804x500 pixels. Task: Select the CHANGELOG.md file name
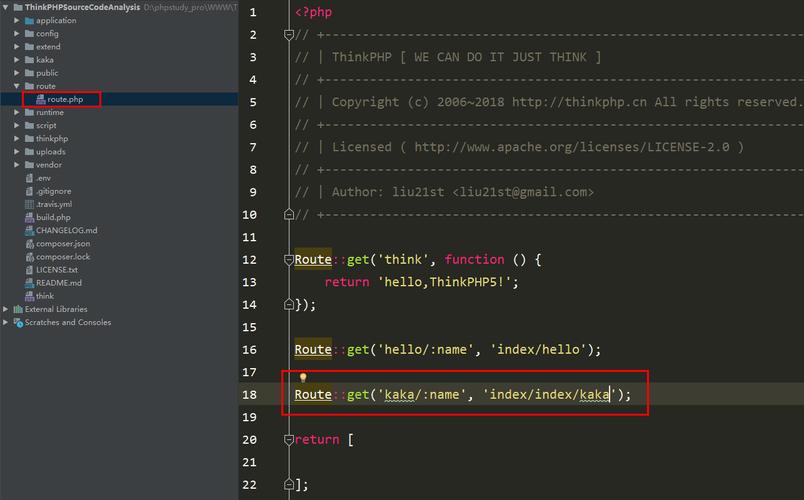[x=67, y=230]
